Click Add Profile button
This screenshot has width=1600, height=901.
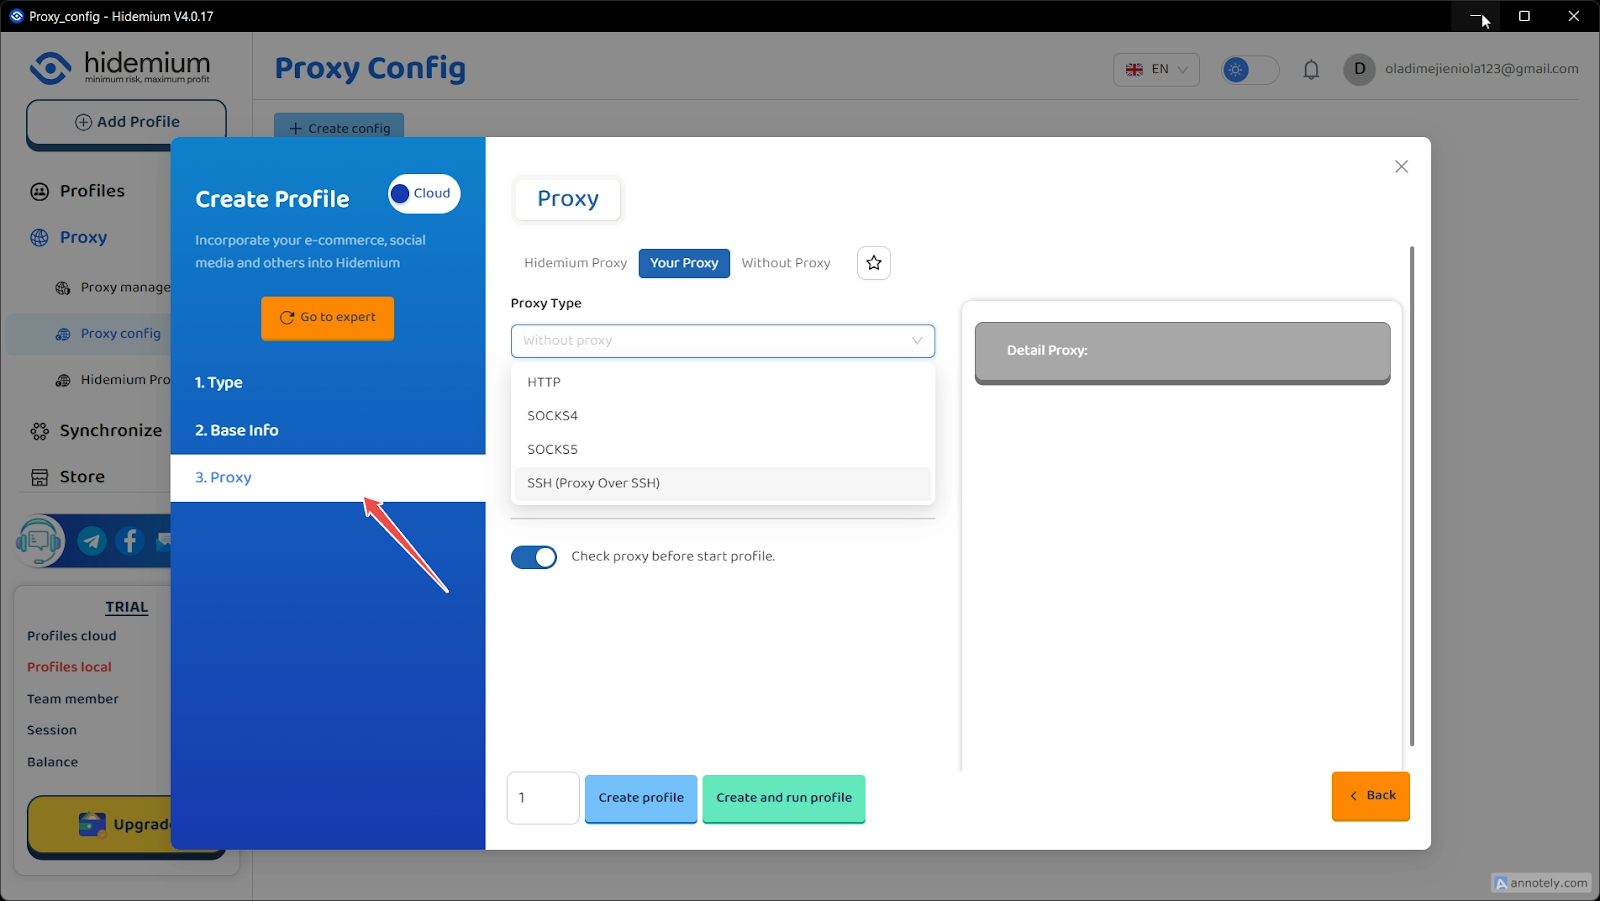pyautogui.click(x=126, y=123)
